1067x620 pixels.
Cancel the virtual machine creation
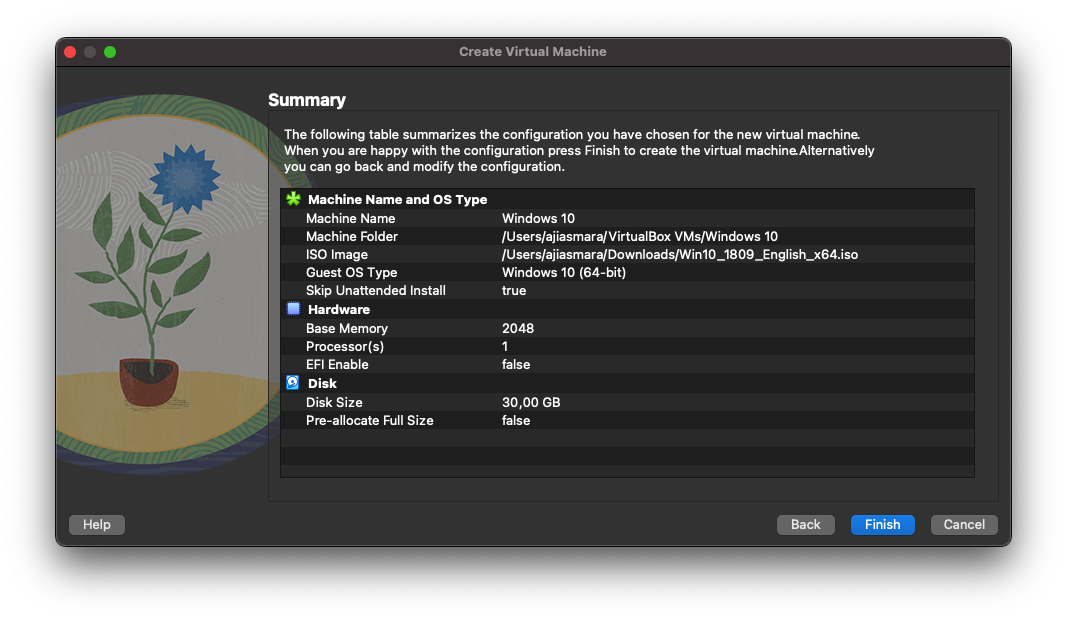coord(964,524)
